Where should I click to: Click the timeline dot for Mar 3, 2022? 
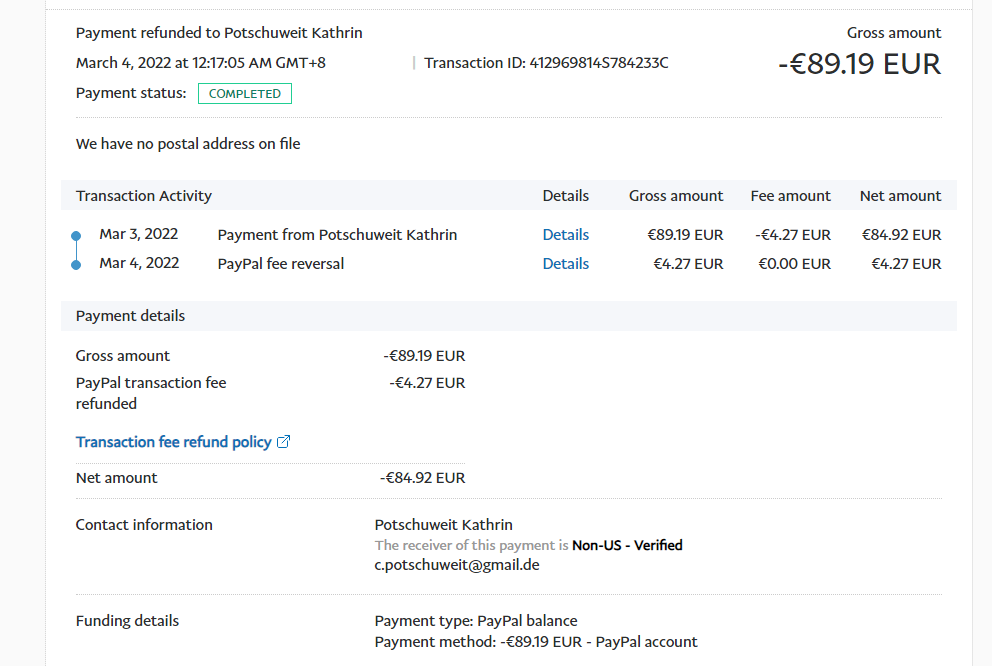point(76,236)
